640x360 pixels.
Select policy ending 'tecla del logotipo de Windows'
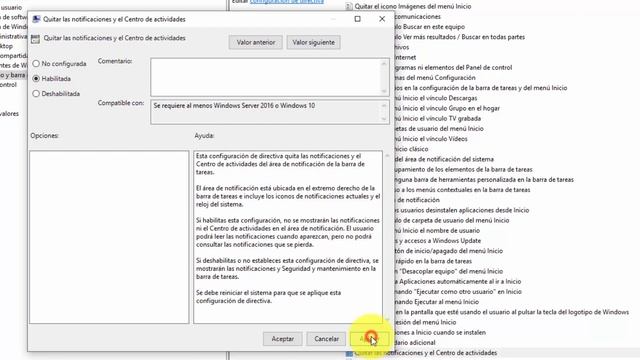(512, 313)
